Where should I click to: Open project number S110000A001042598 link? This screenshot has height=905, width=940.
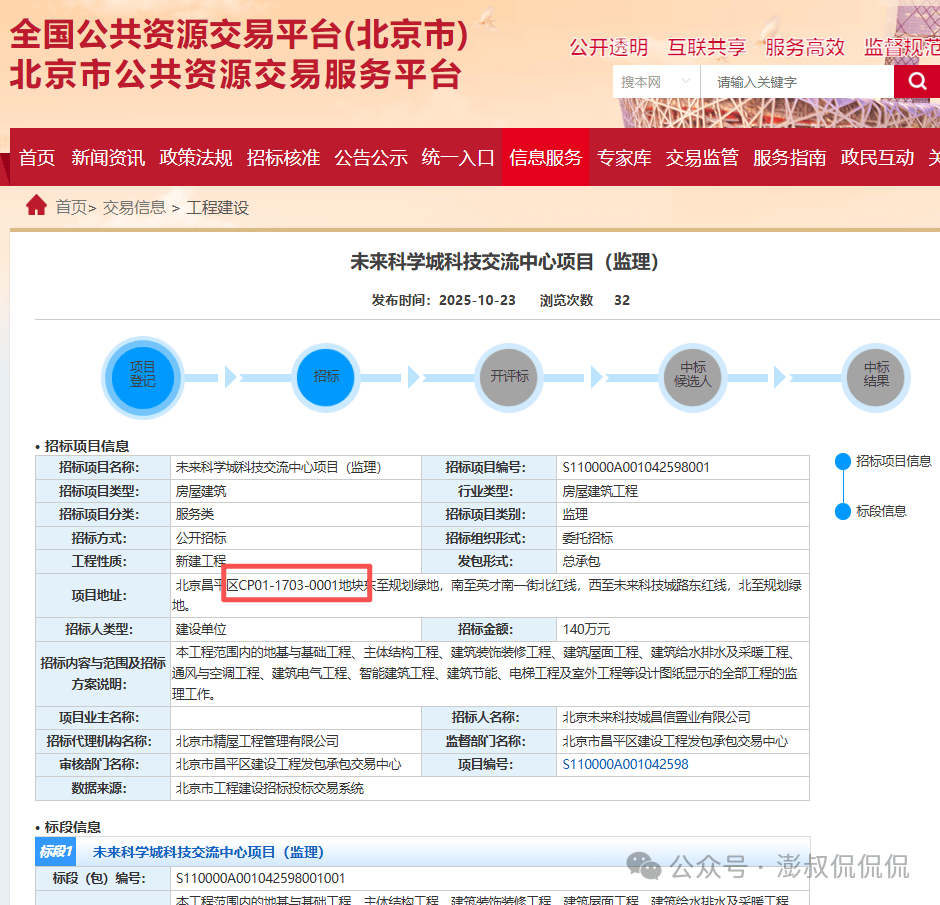625,764
